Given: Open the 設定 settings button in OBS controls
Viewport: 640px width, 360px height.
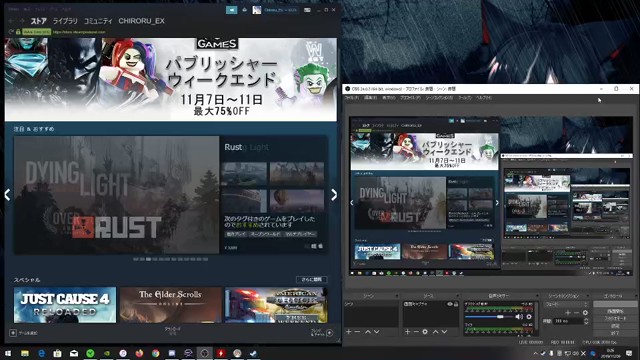Looking at the screenshot, I should pyautogui.click(x=615, y=327).
